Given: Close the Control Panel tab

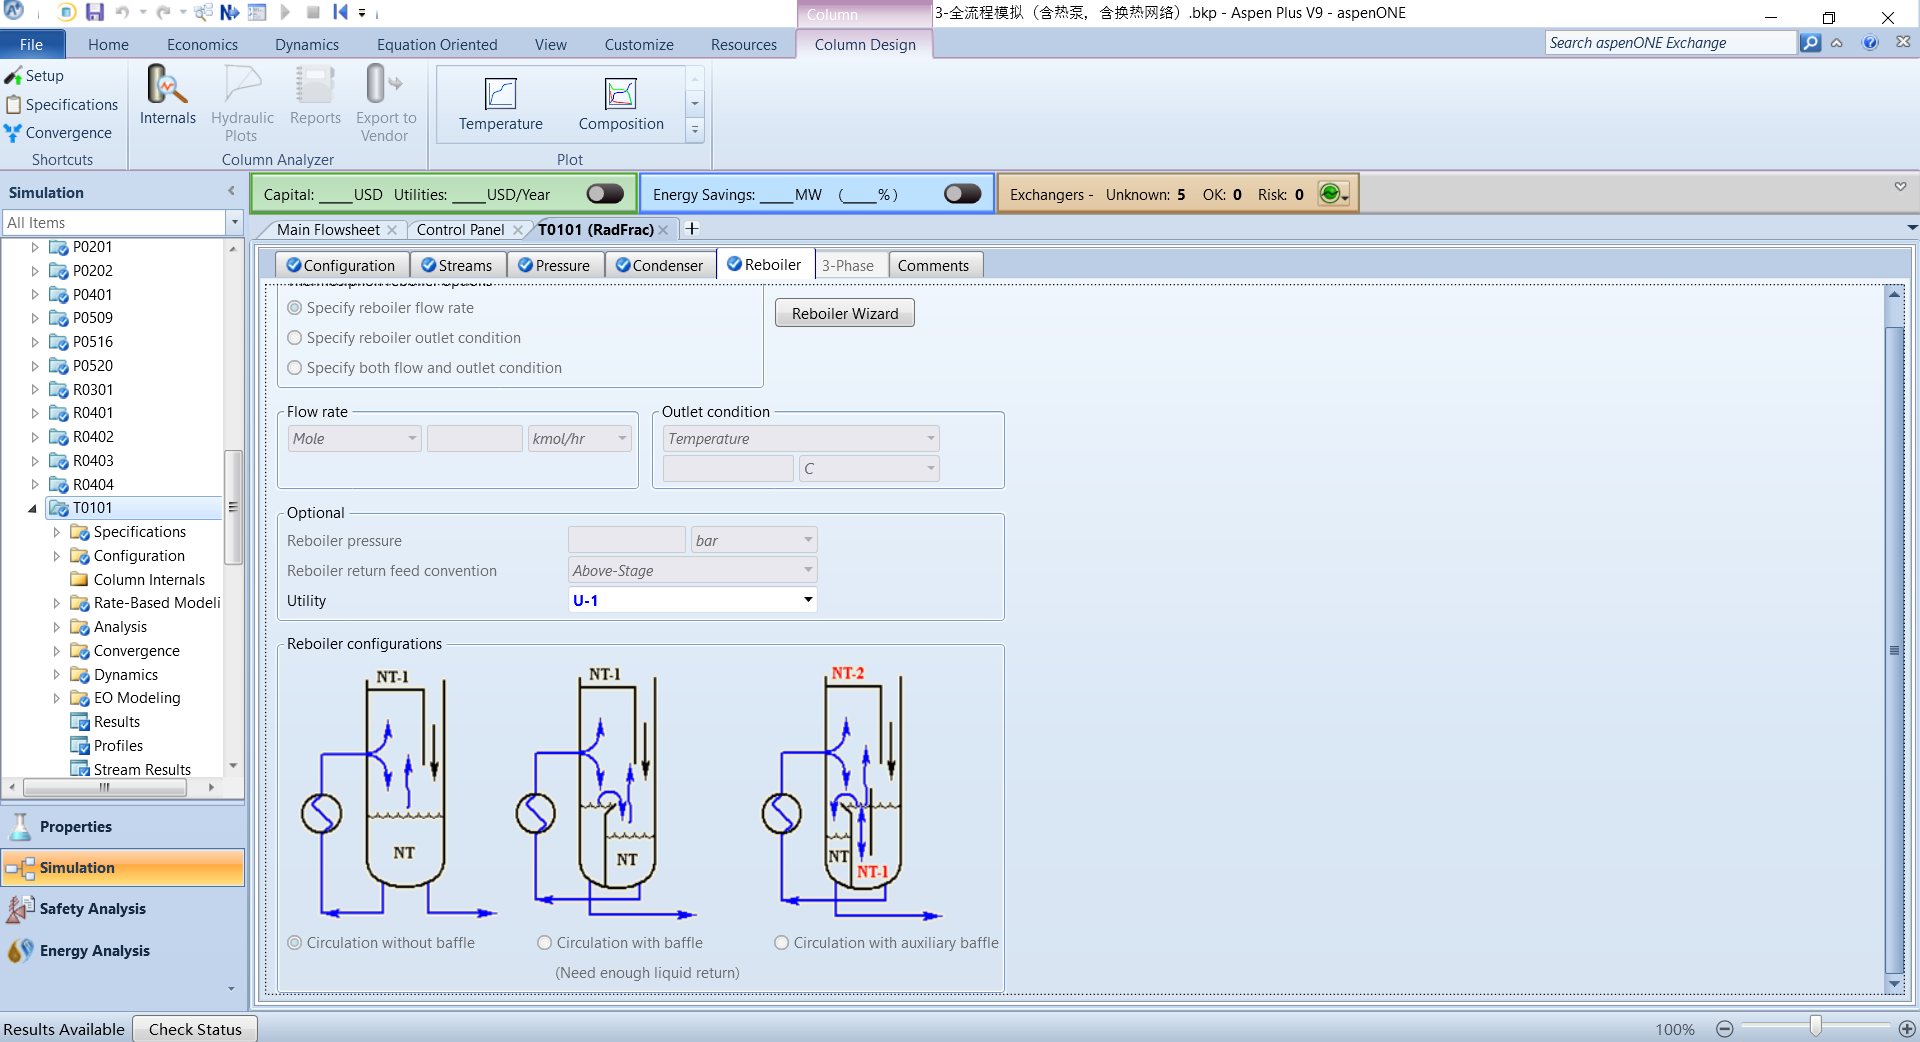Looking at the screenshot, I should click(518, 230).
